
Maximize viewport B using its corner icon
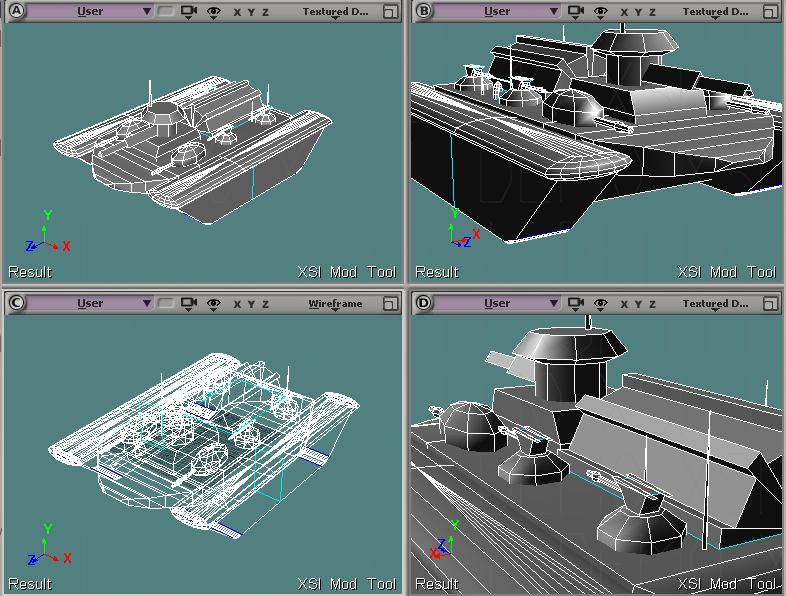[770, 12]
